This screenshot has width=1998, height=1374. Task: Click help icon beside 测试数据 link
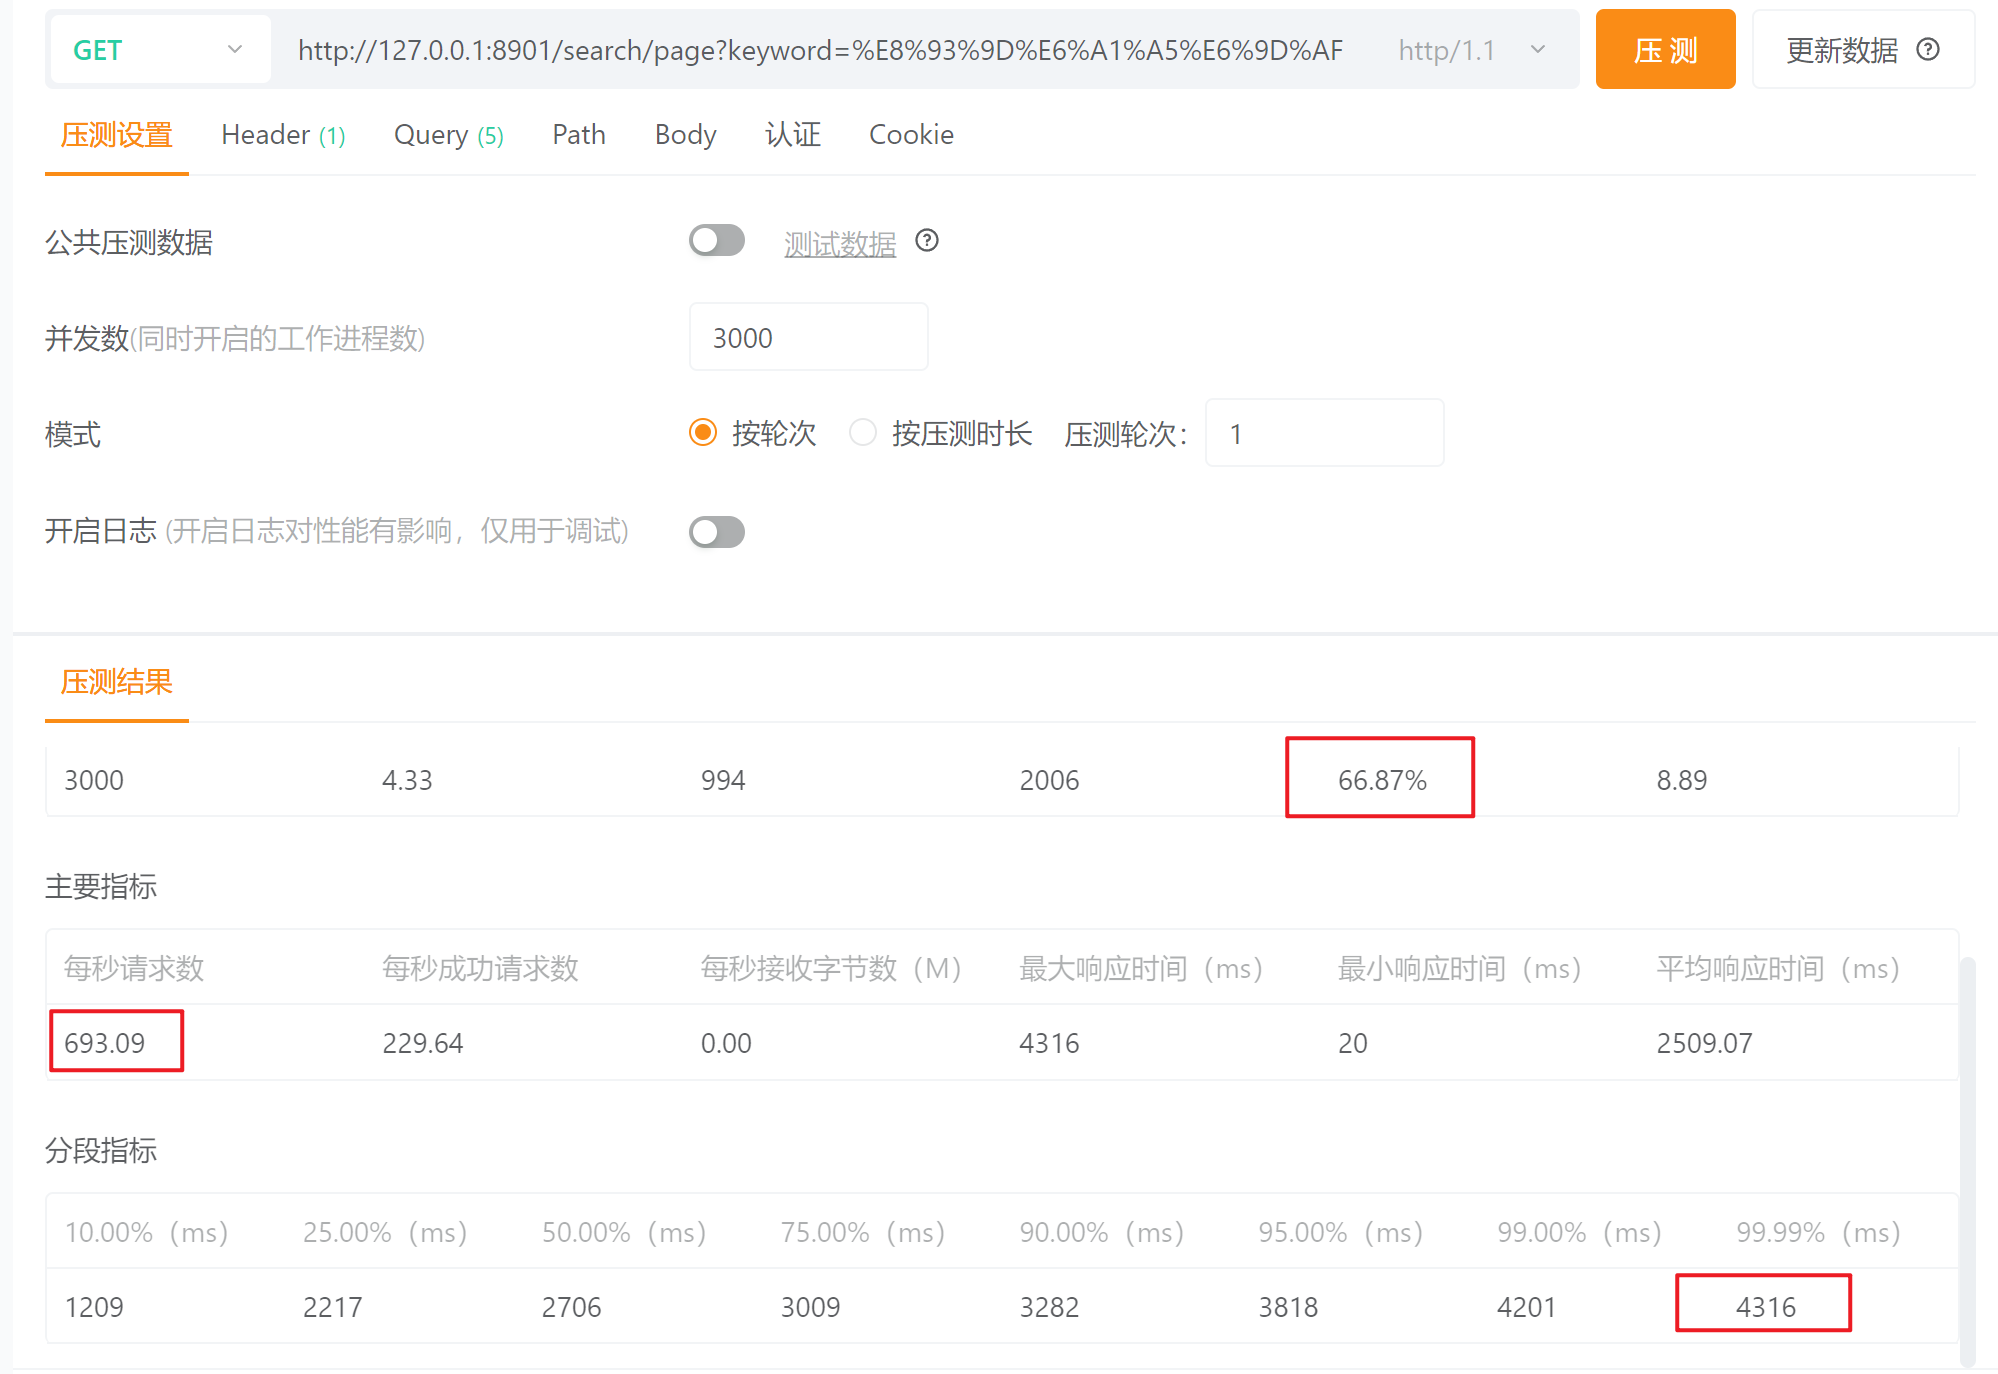[927, 241]
